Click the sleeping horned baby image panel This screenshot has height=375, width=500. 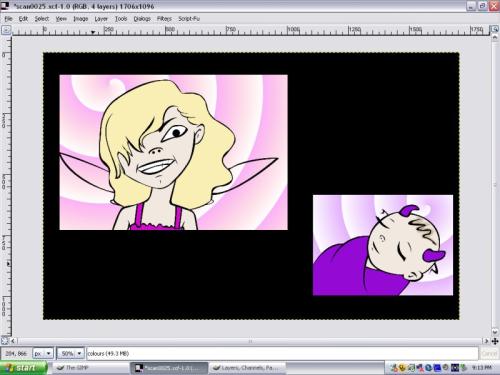point(383,245)
